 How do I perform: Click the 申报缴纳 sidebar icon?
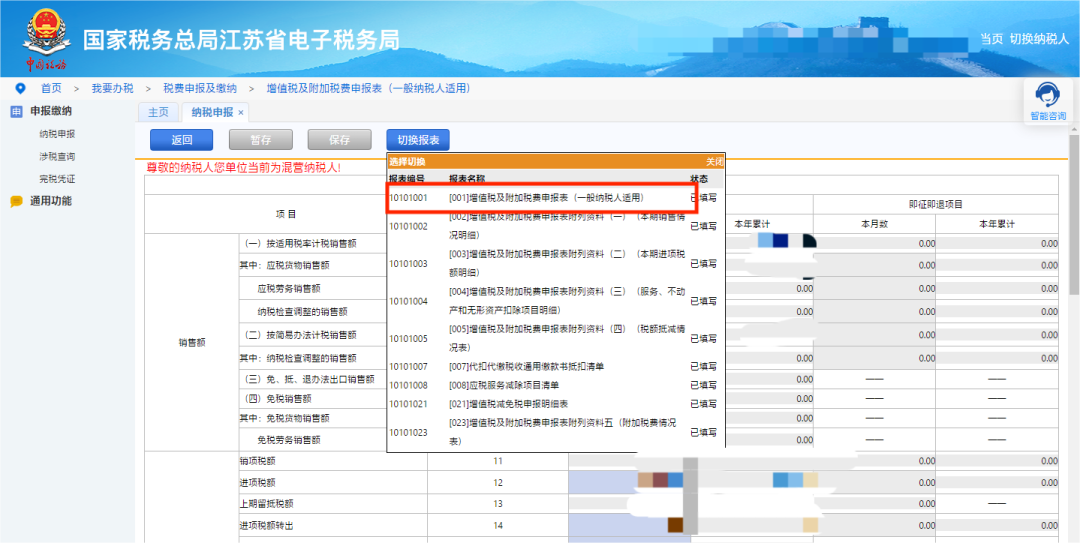coord(17,112)
